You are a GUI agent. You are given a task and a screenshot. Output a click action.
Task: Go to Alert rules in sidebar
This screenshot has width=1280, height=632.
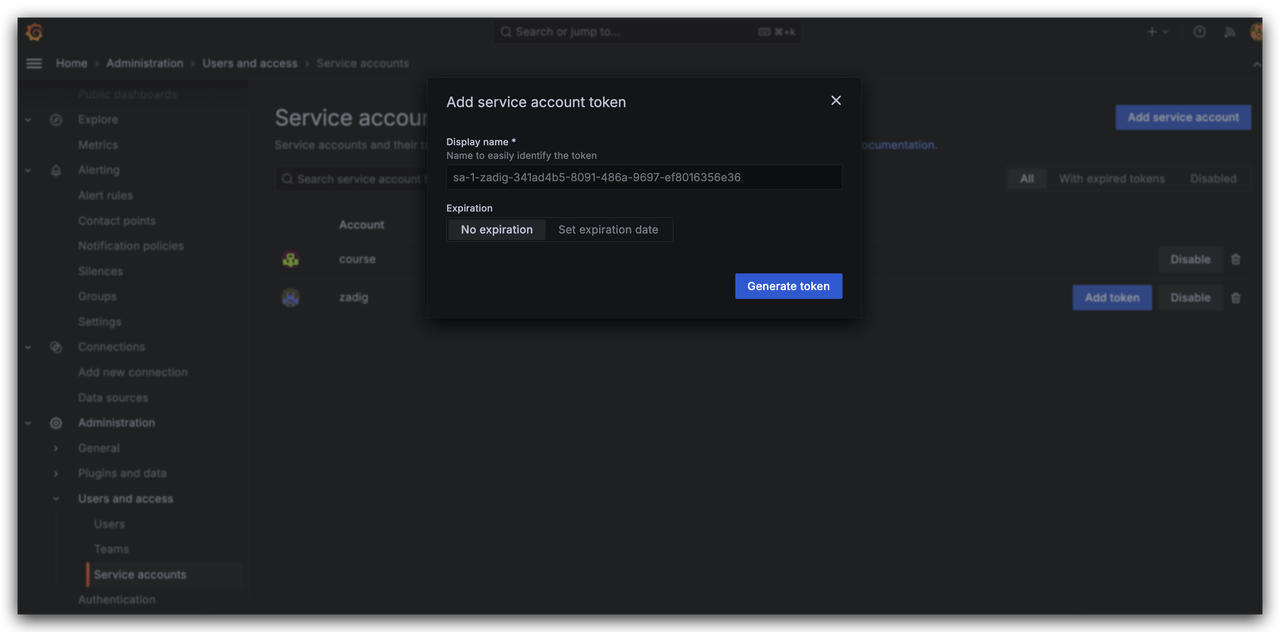tap(105, 196)
